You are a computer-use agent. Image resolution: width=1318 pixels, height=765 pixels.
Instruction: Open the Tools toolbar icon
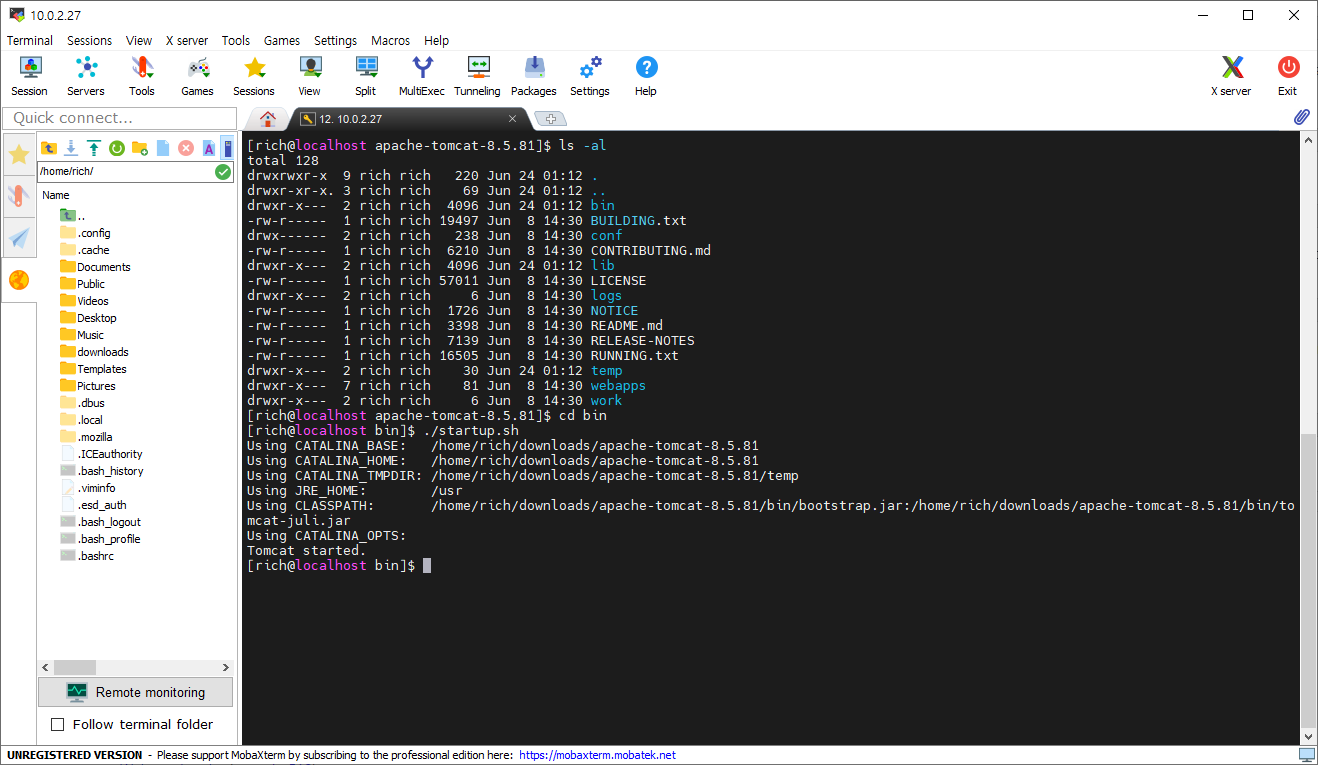coord(142,76)
